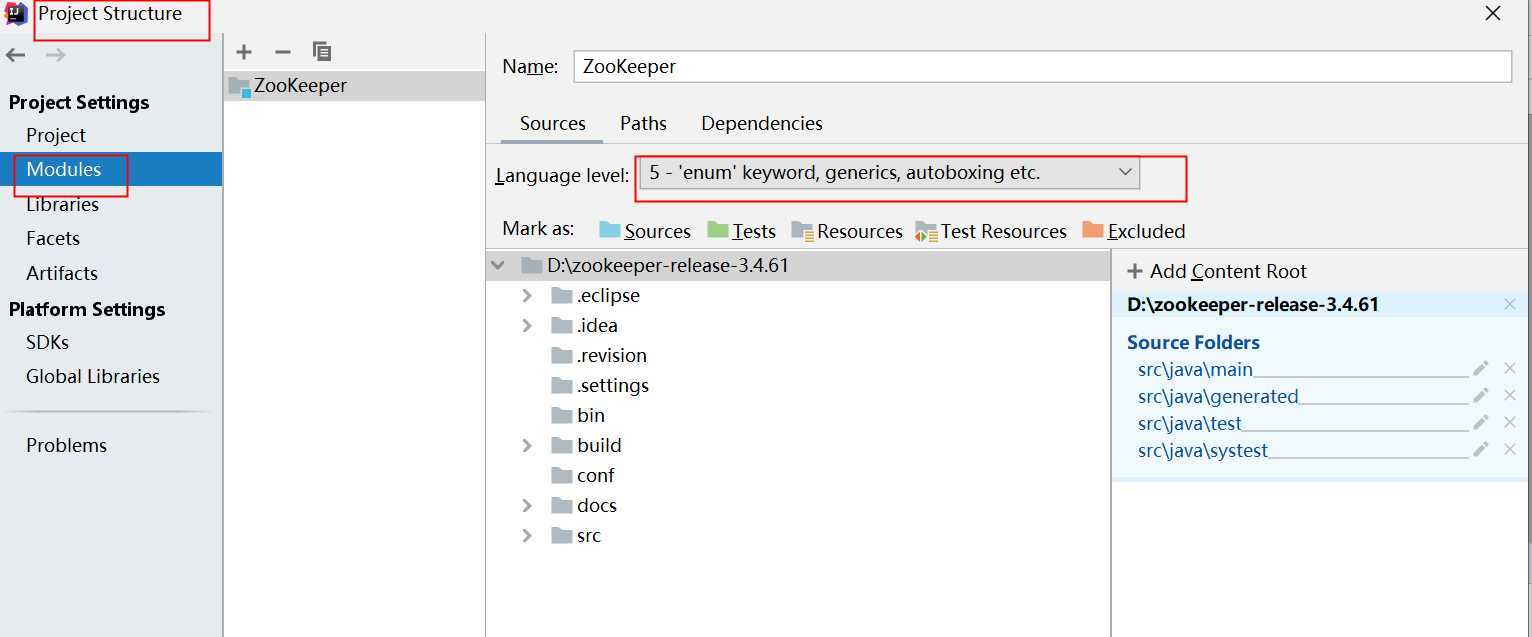Select the ZooKeeper module
Image resolution: width=1532 pixels, height=637 pixels.
(x=355, y=86)
